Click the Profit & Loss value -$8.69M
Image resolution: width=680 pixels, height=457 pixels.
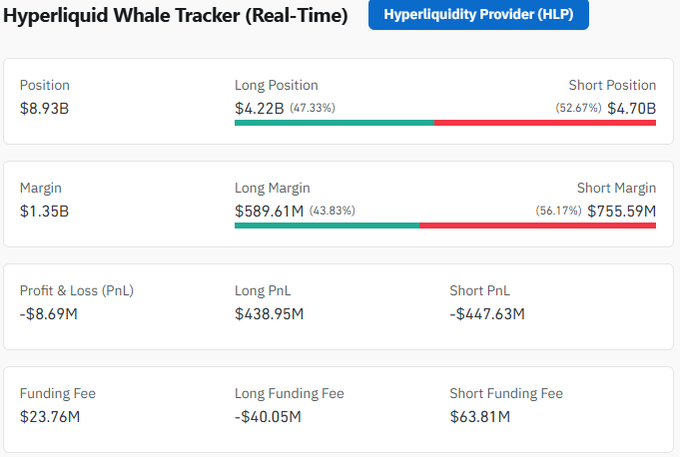(x=49, y=314)
